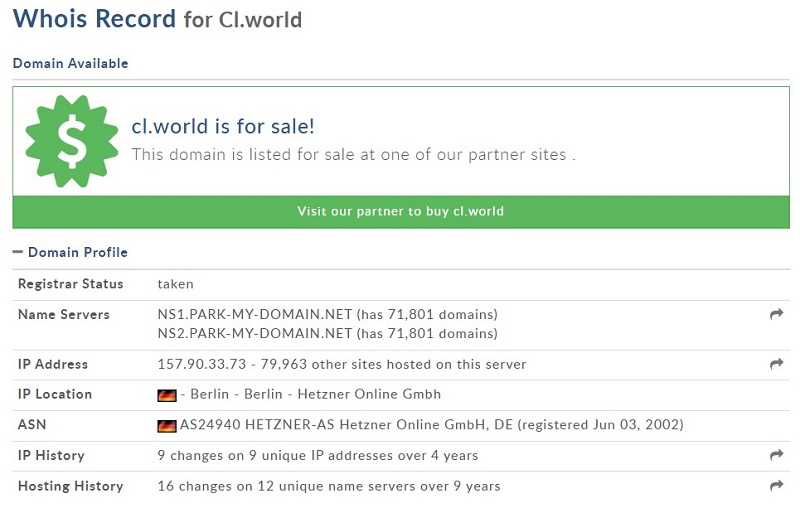The image size is (800, 508).
Task: Click the 'cl.world is for sale!' heading
Action: tap(222, 126)
